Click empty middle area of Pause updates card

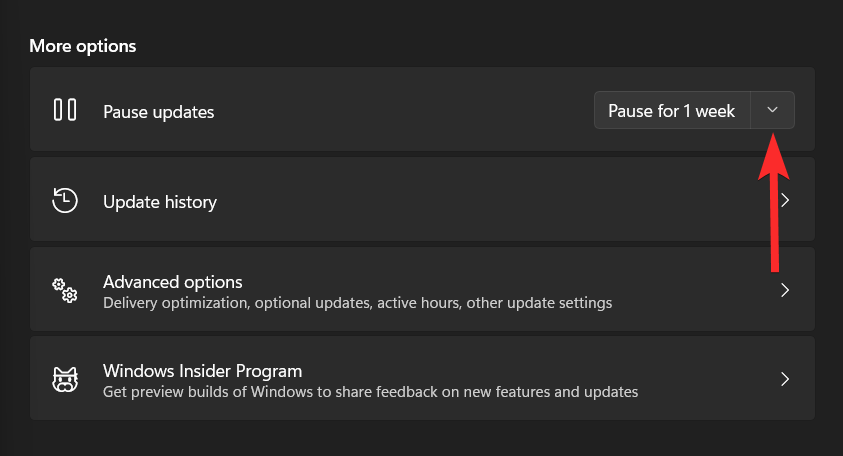coord(403,110)
